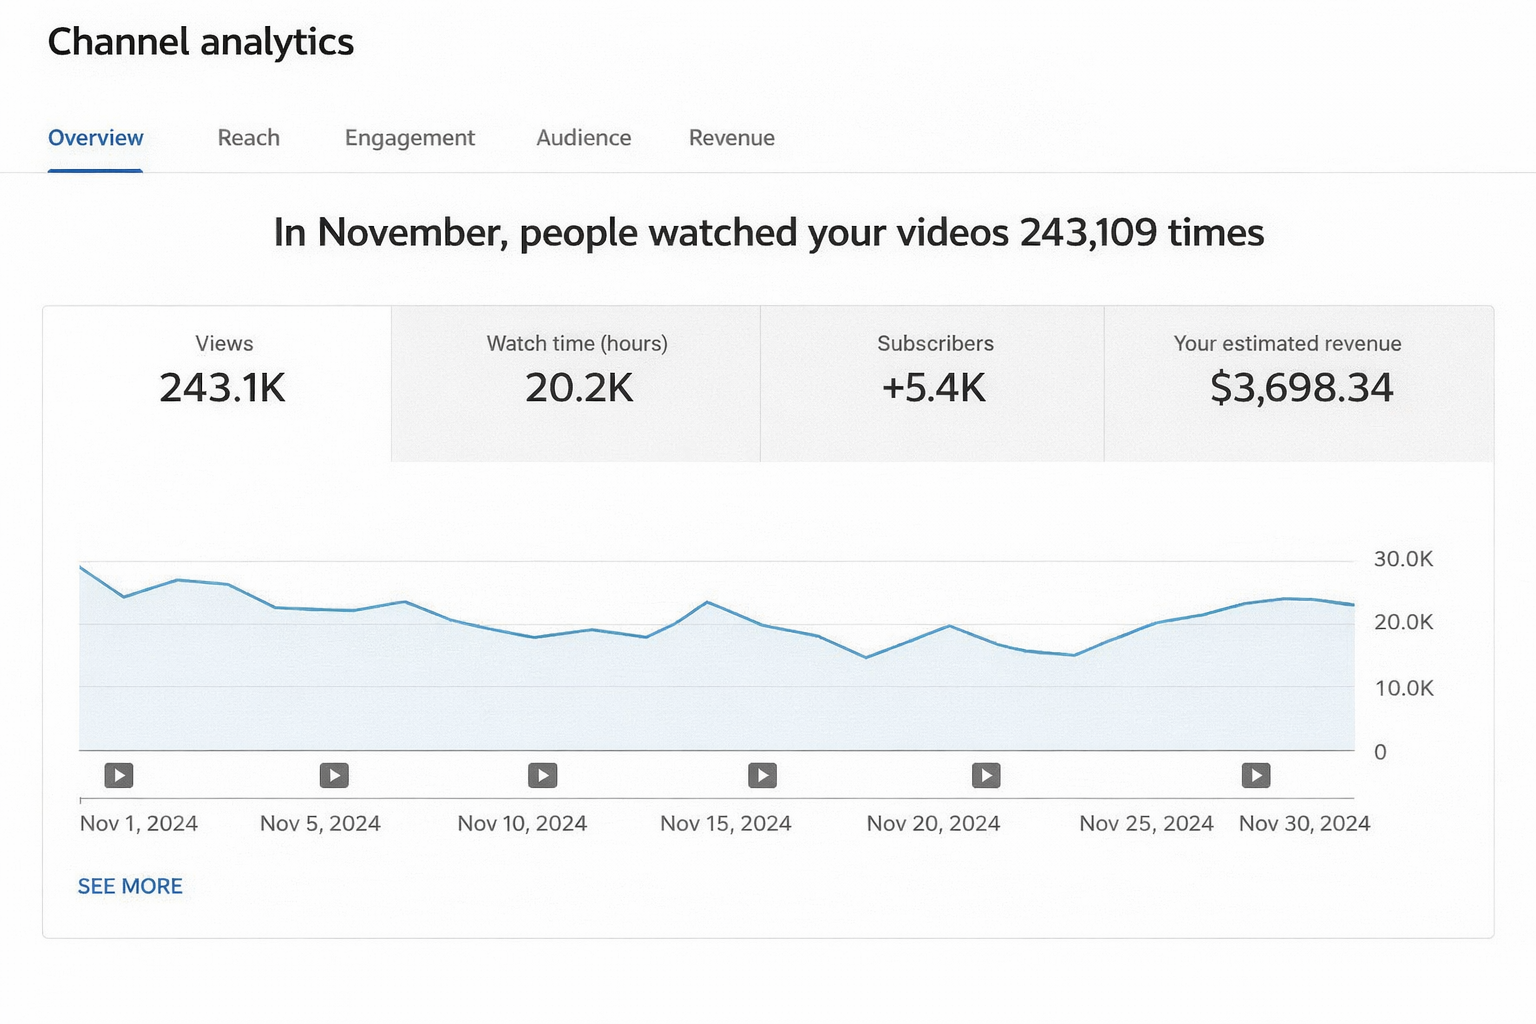Click the Channel analytics page title

[201, 42]
